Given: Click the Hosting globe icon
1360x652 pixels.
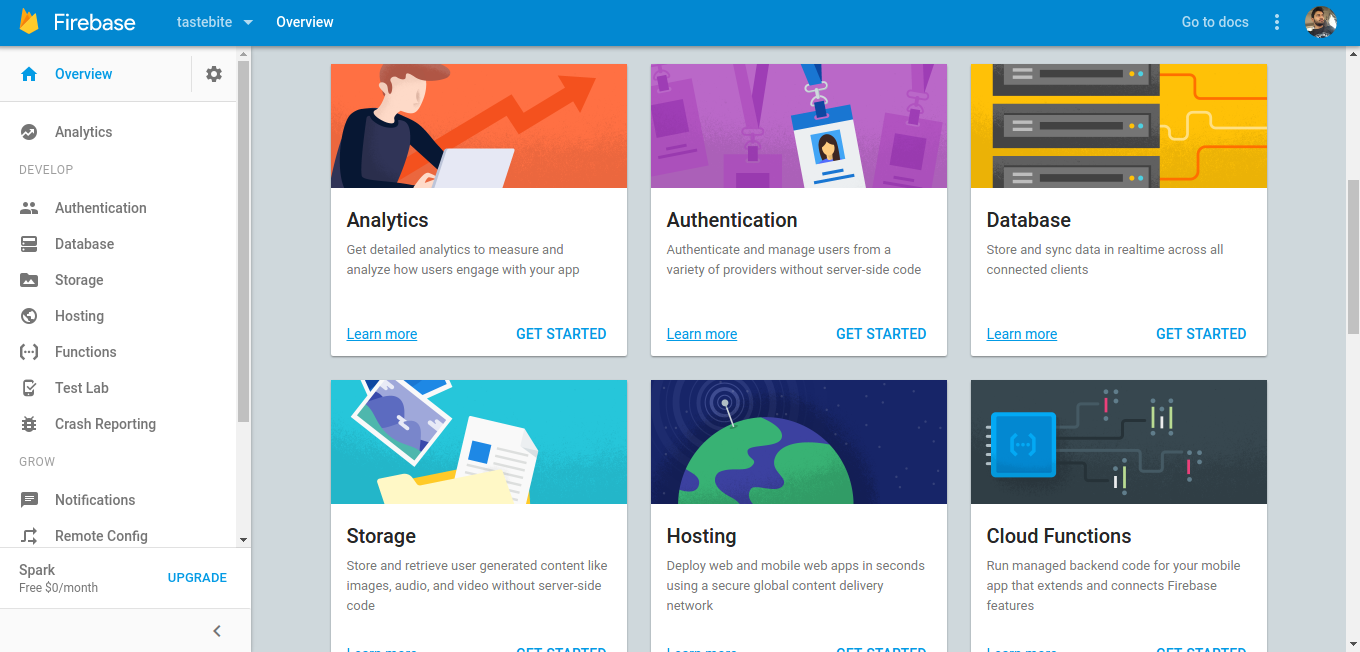Looking at the screenshot, I should pos(29,316).
